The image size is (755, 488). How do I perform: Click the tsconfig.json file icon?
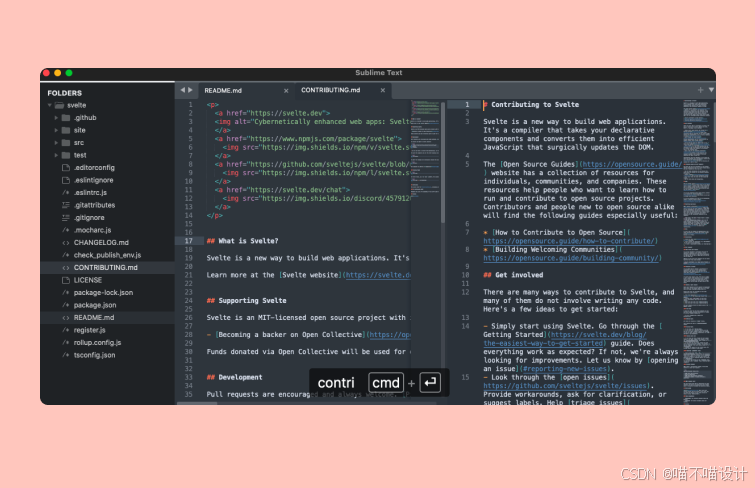[66, 356]
